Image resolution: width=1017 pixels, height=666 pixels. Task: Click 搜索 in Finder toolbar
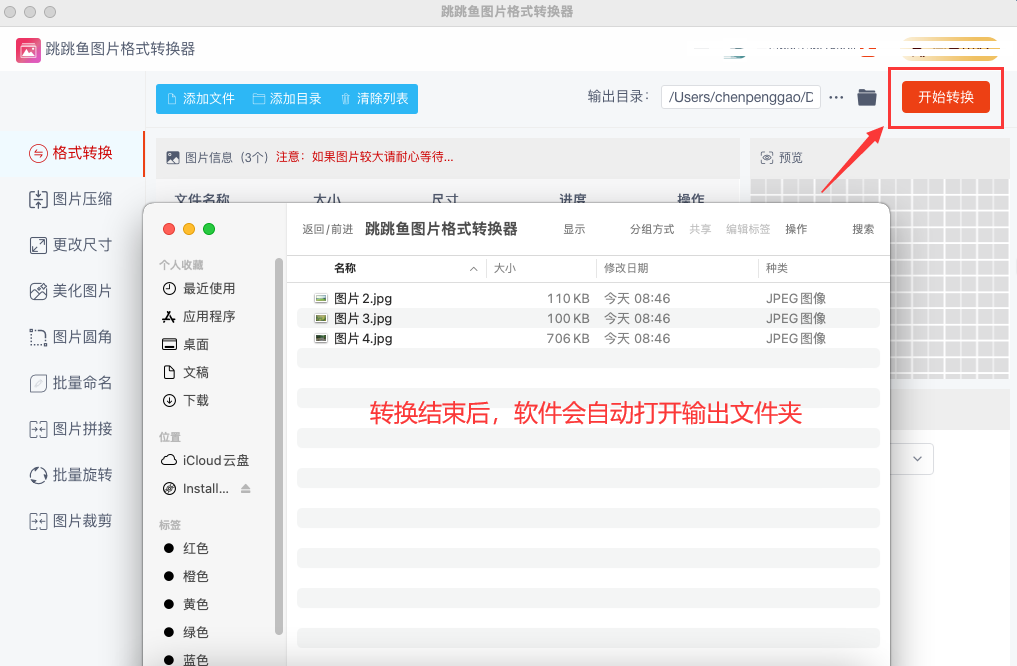point(863,229)
